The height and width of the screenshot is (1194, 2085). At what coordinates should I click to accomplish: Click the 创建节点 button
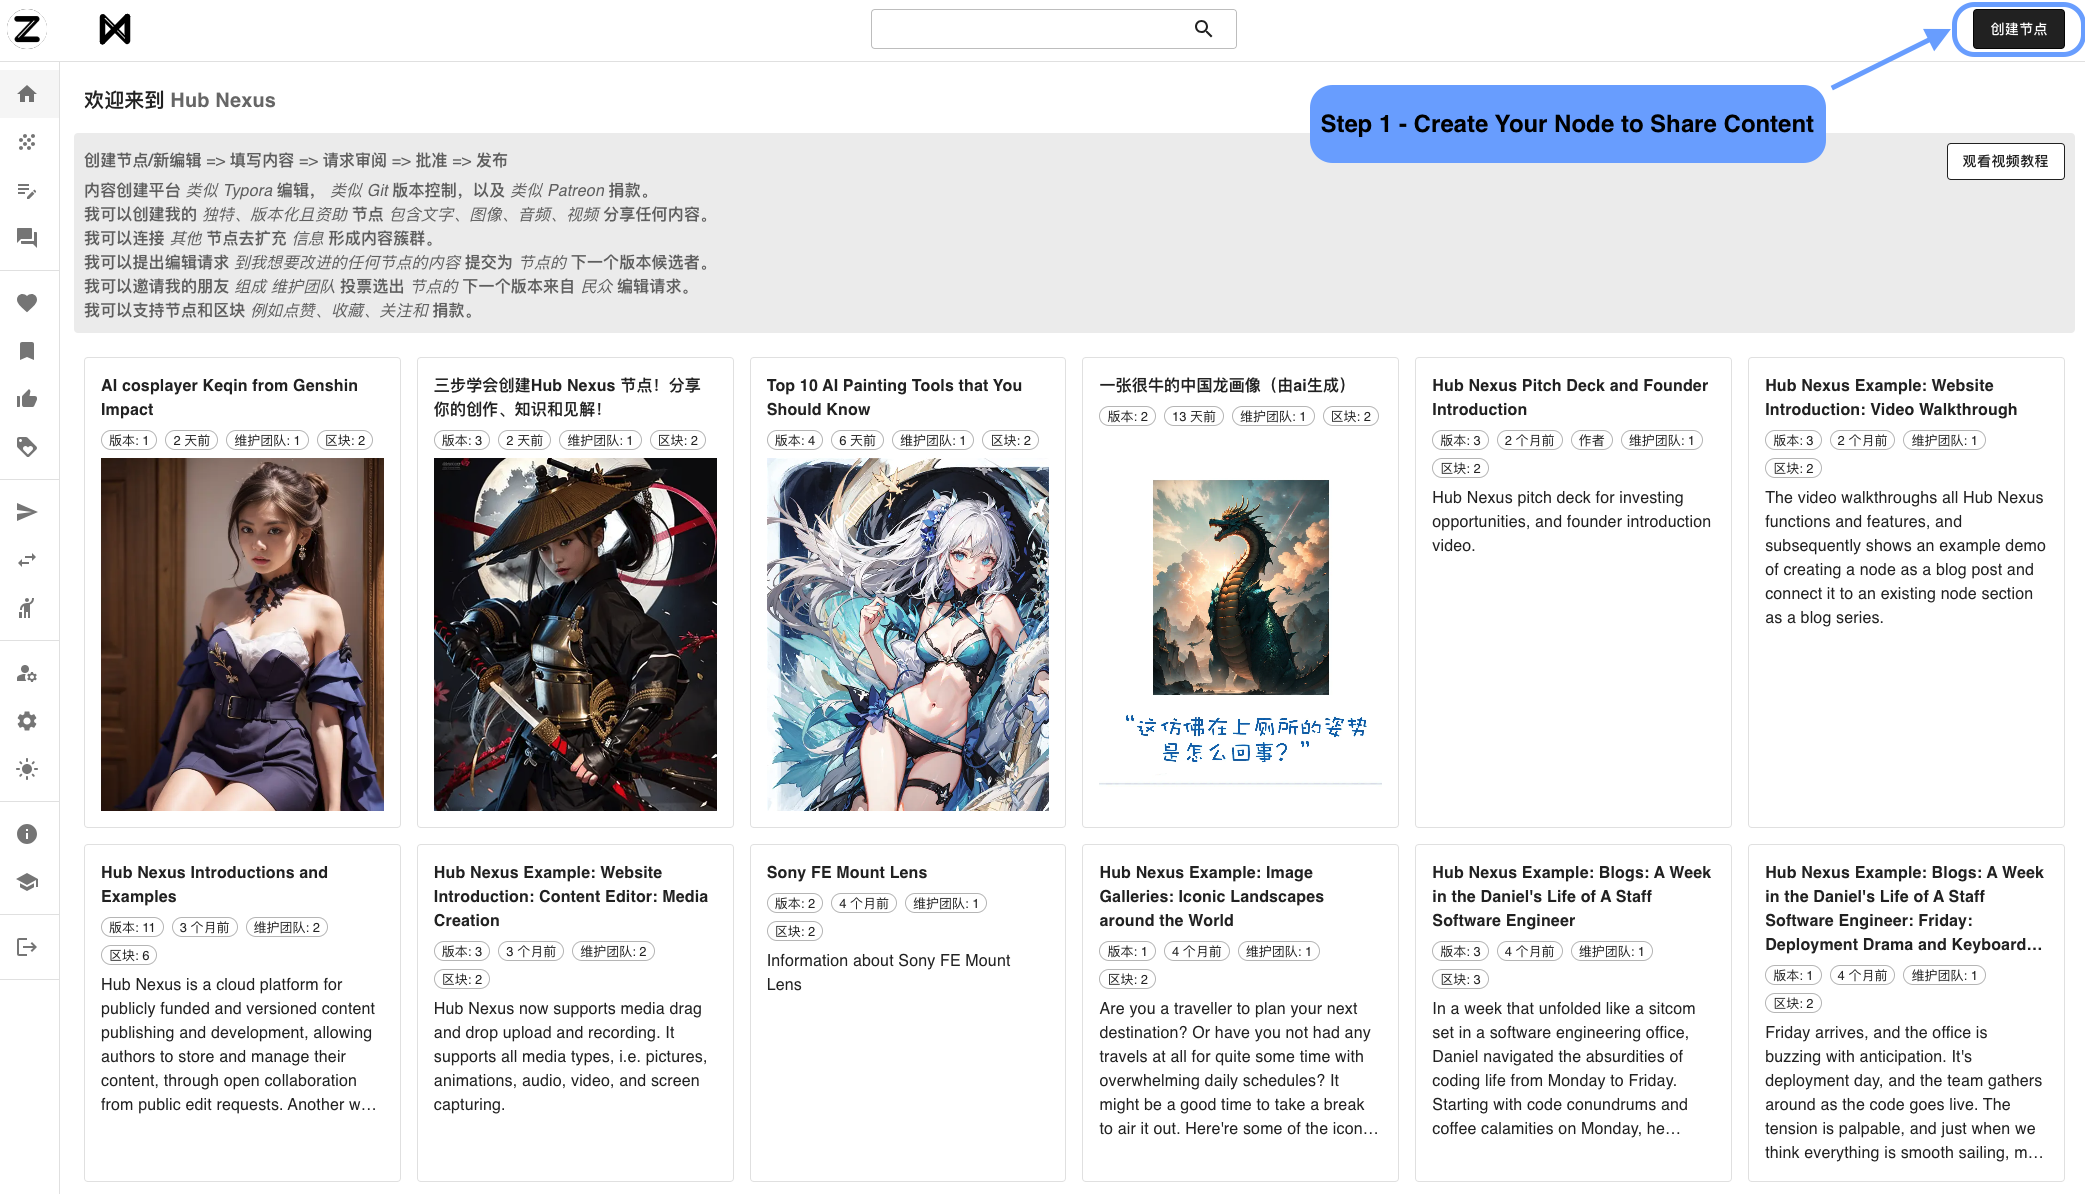coord(2018,29)
